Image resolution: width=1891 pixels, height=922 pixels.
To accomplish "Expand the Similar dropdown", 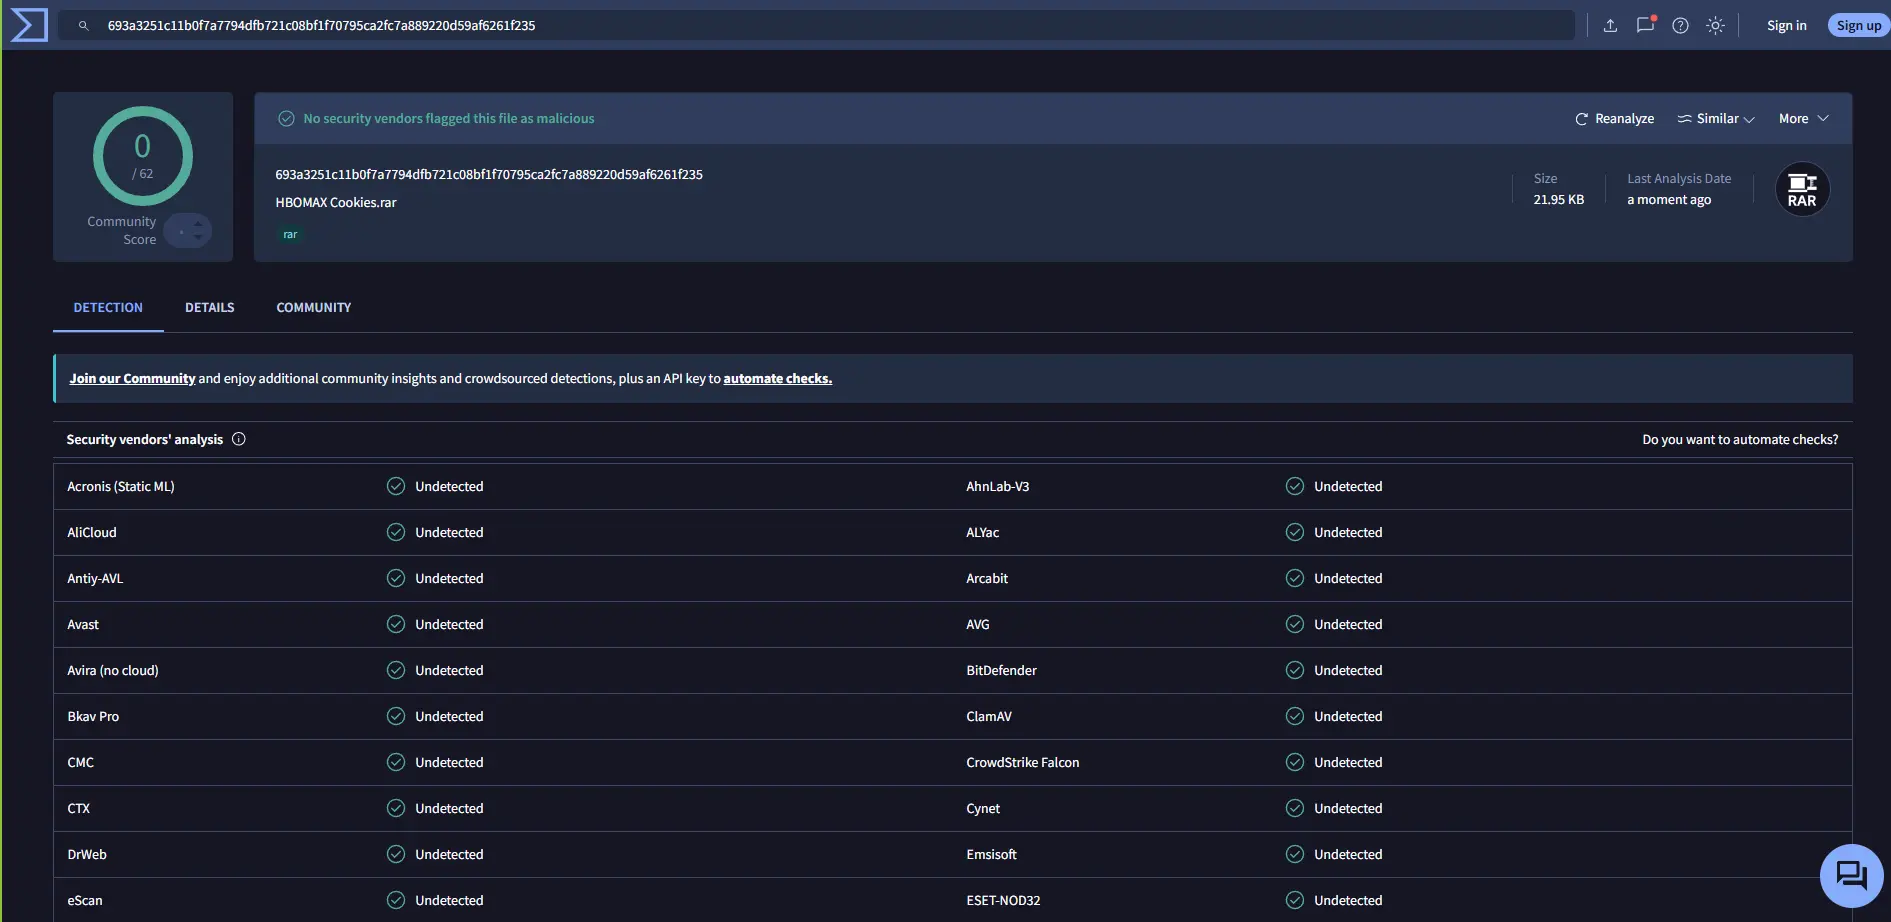I will 1716,119.
